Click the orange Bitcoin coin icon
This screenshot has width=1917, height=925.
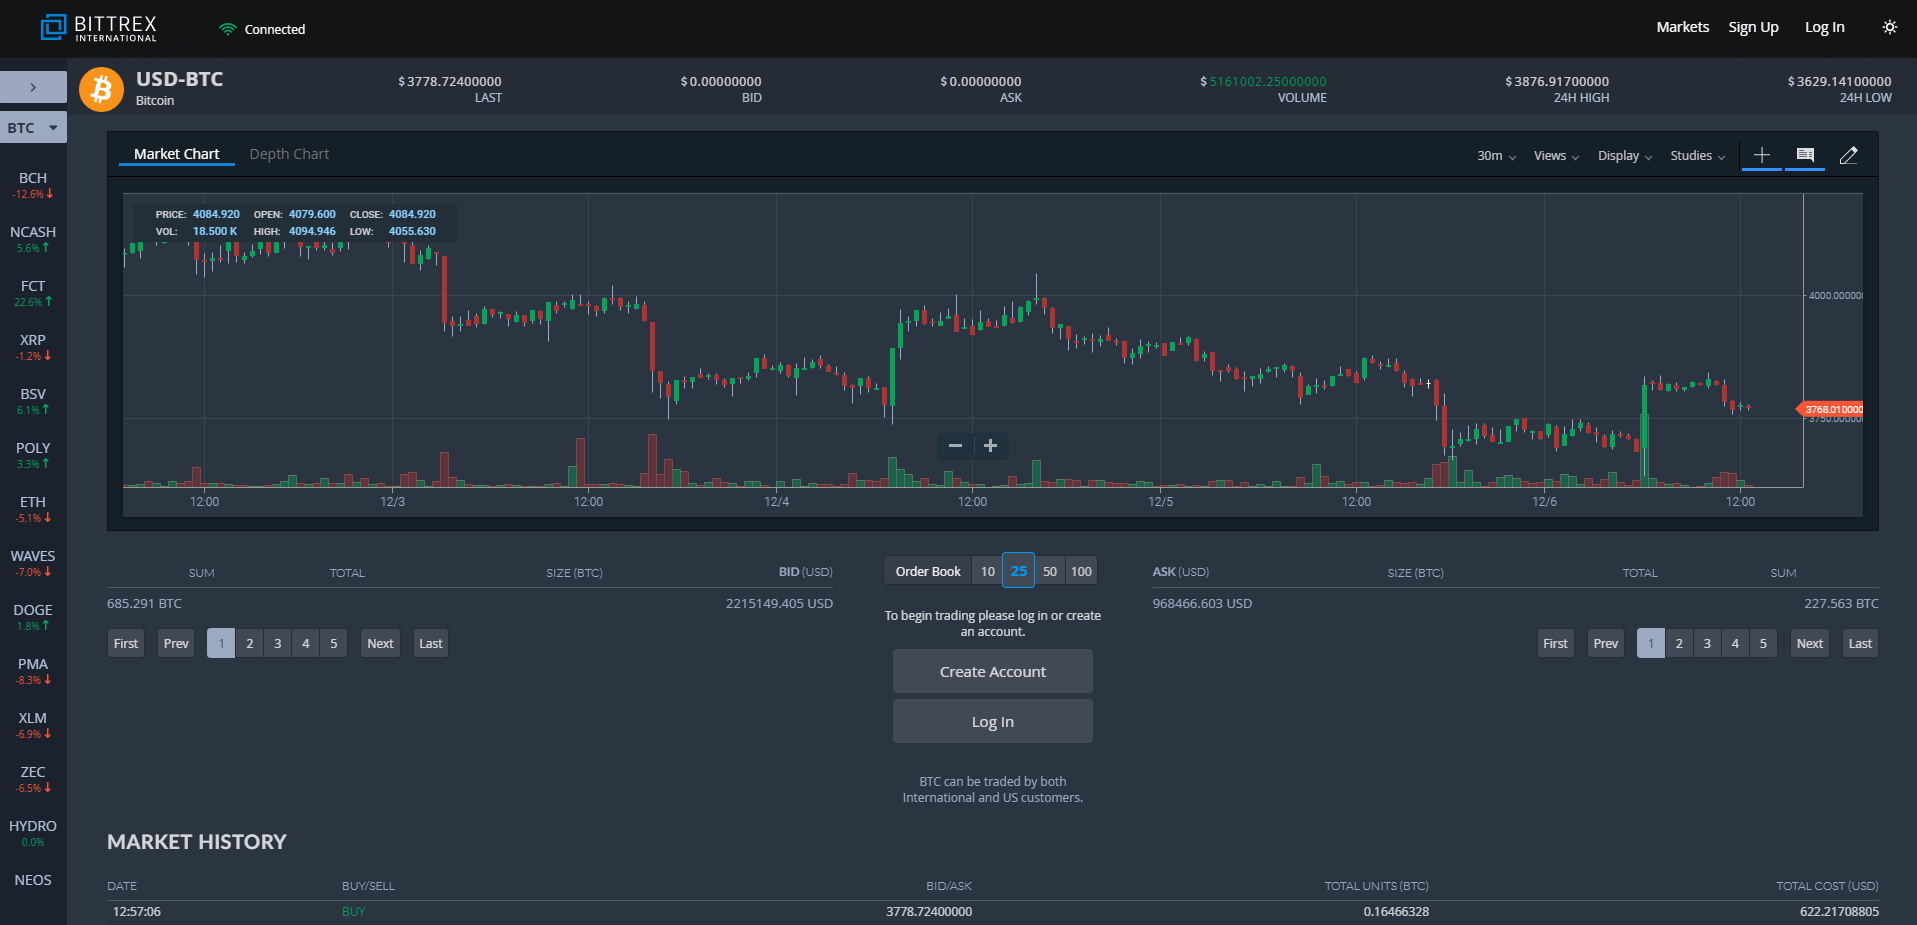point(101,89)
